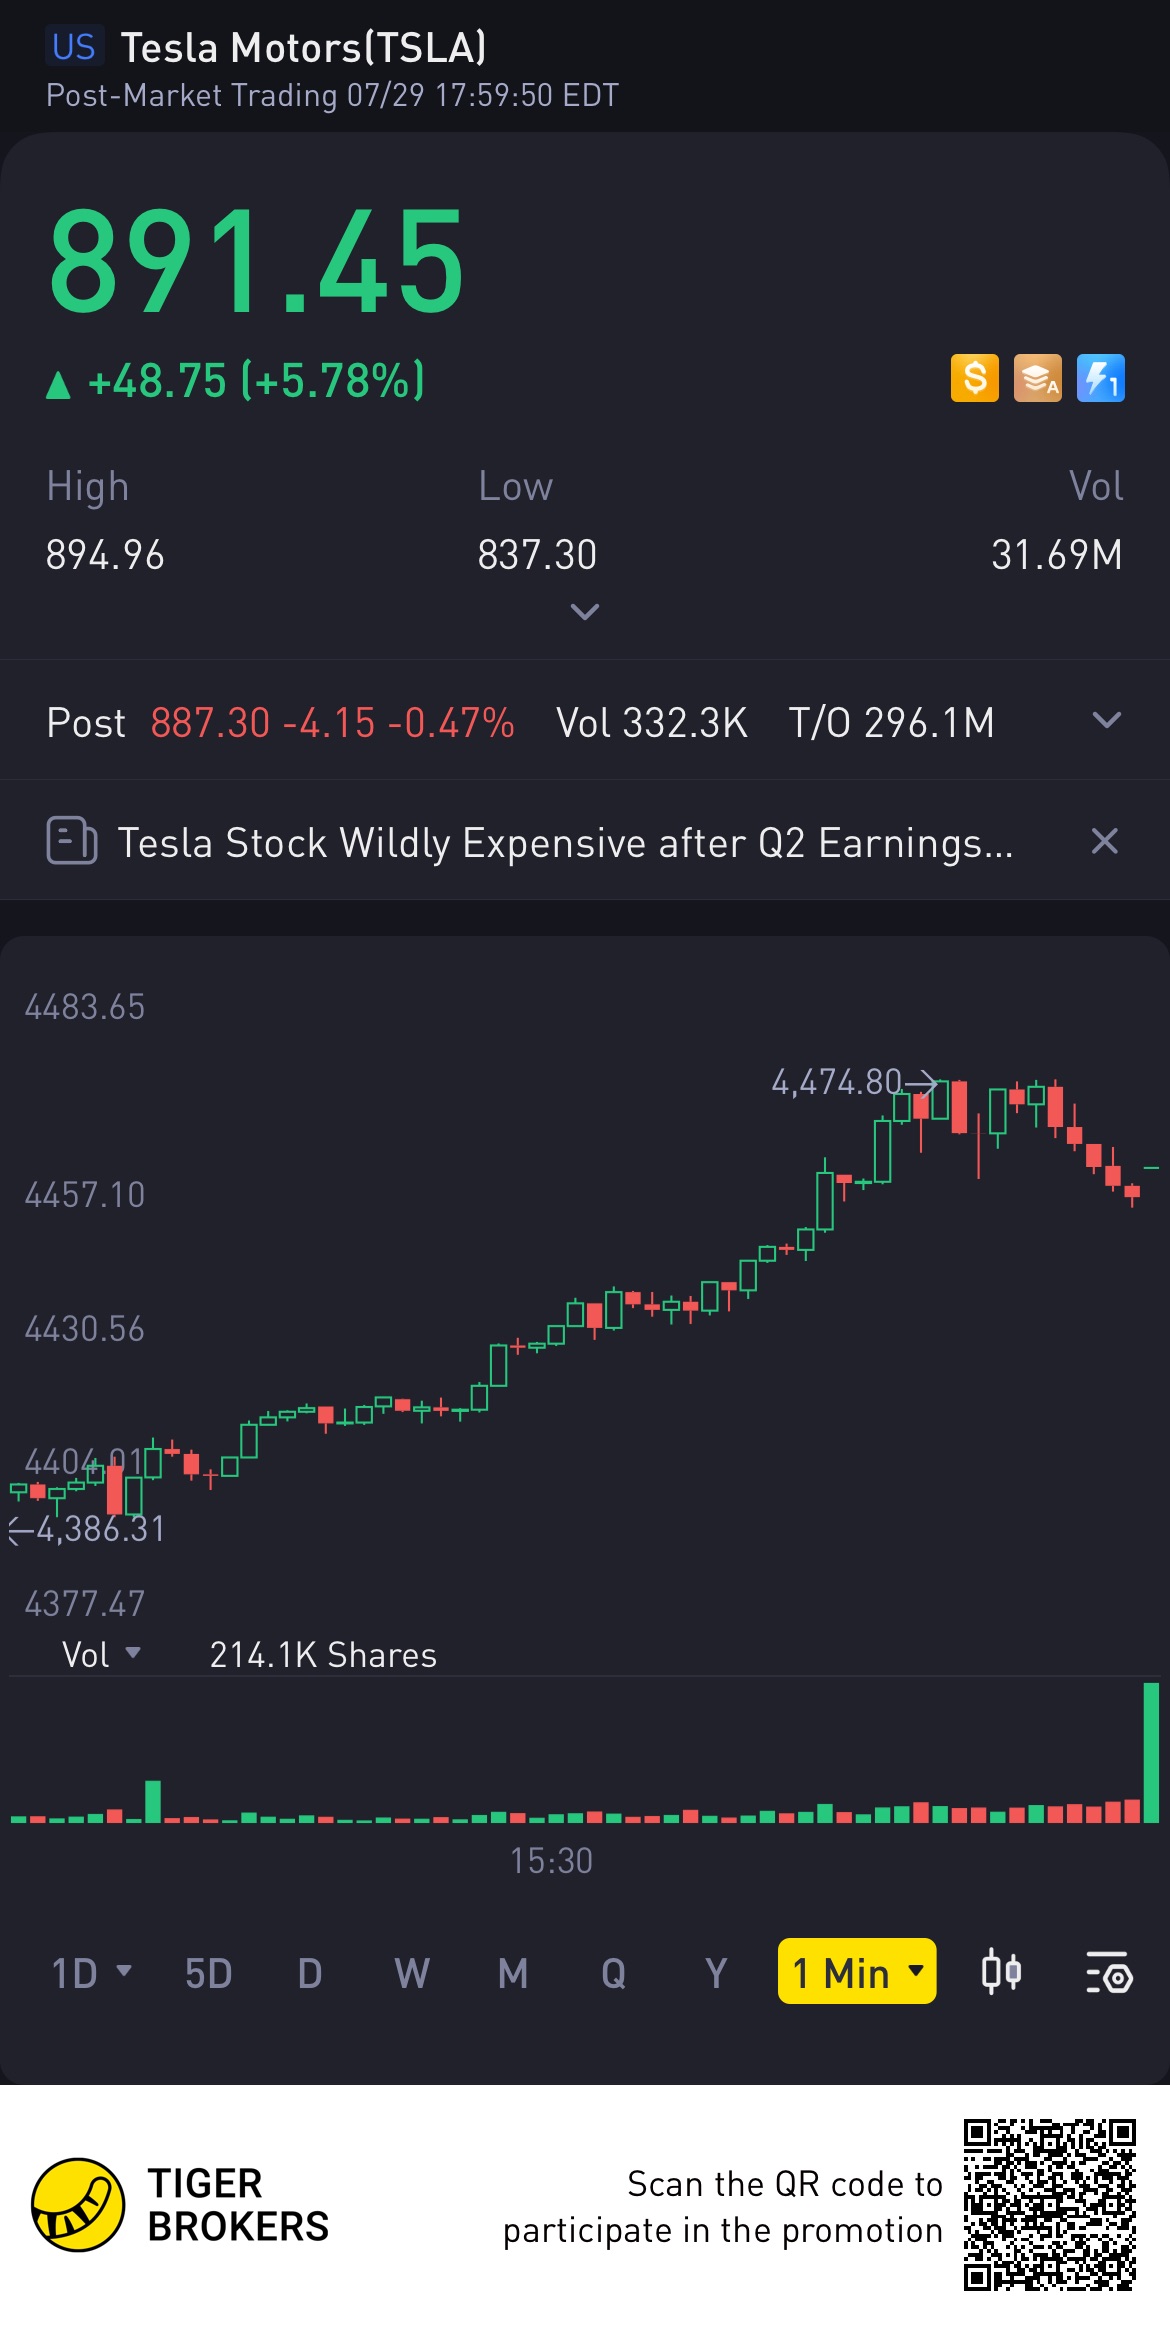Screen dimensions: 1170x2325
Task: Dismiss the Tesla earnings news banner
Action: tap(1104, 841)
